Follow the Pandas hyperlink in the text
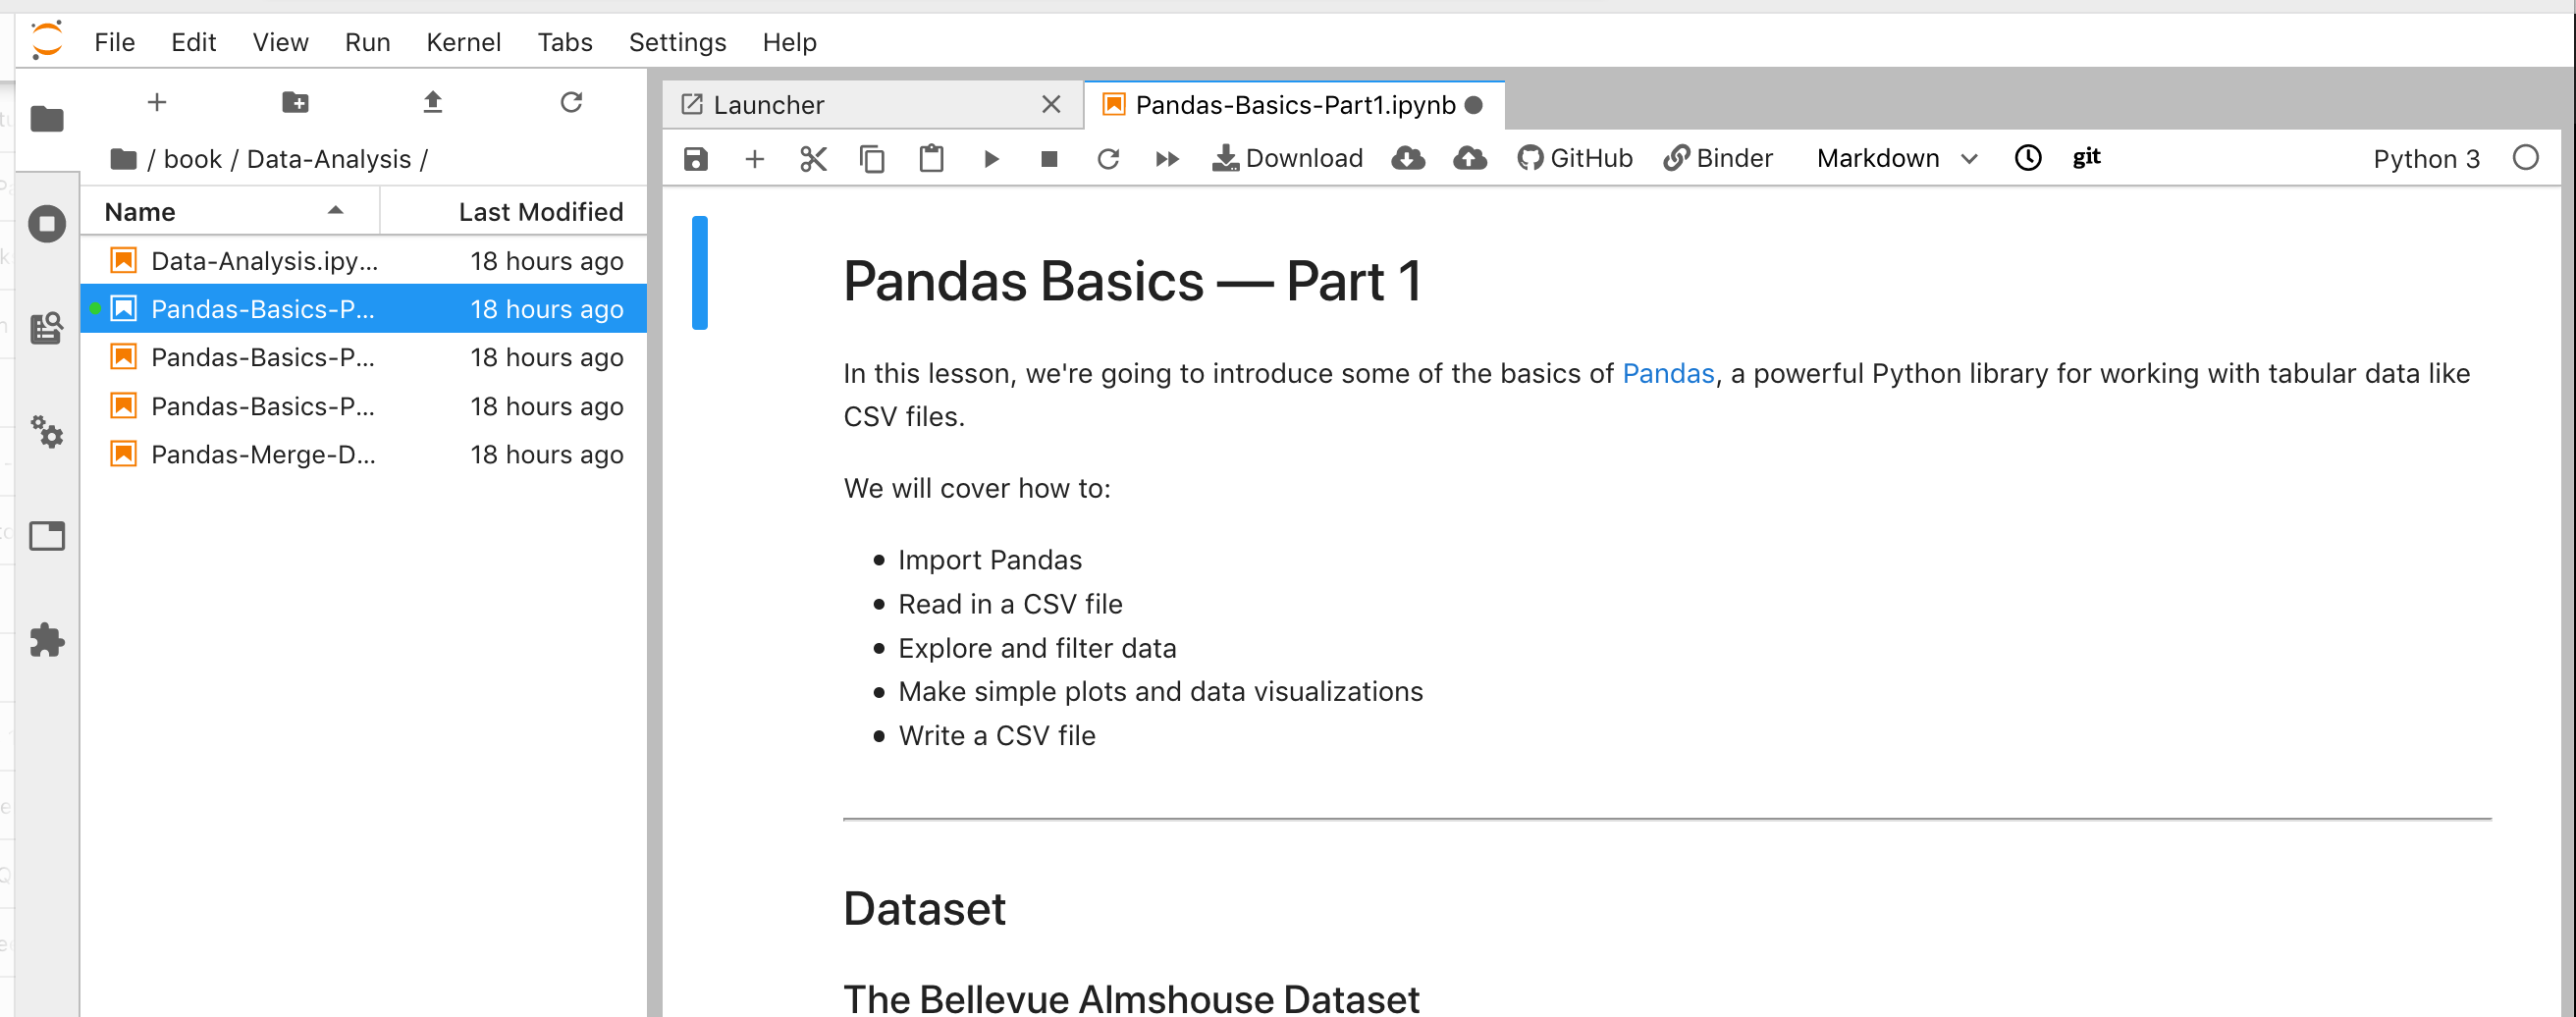Viewport: 2576px width, 1017px height. coord(1667,373)
